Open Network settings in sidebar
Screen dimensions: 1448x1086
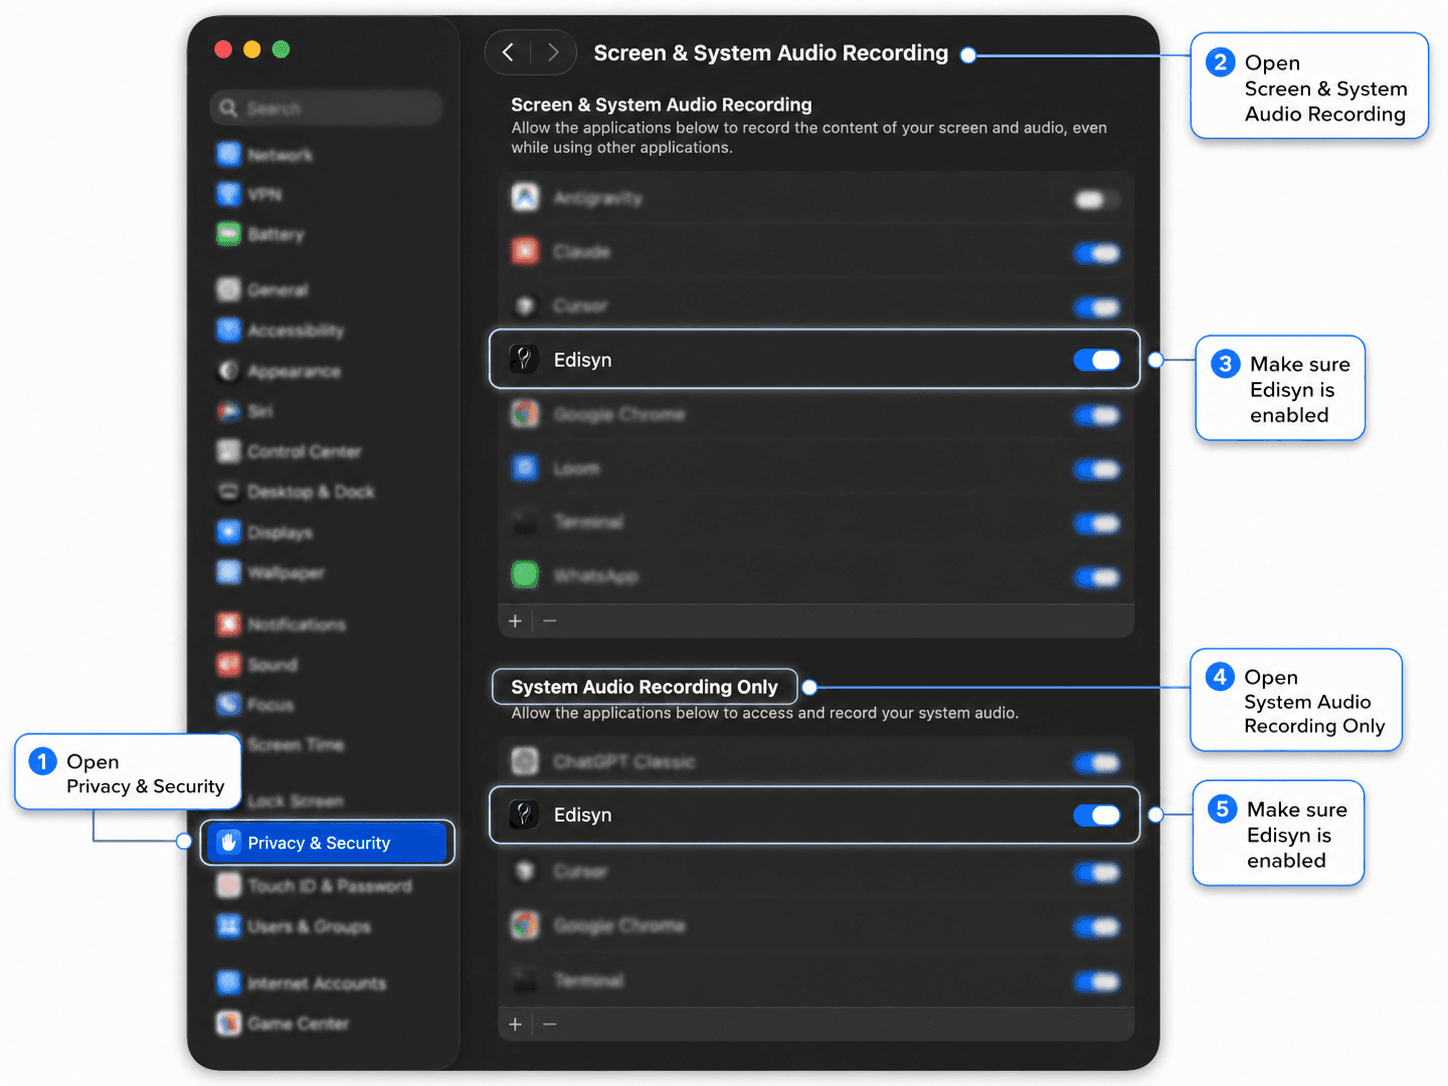pos(265,155)
